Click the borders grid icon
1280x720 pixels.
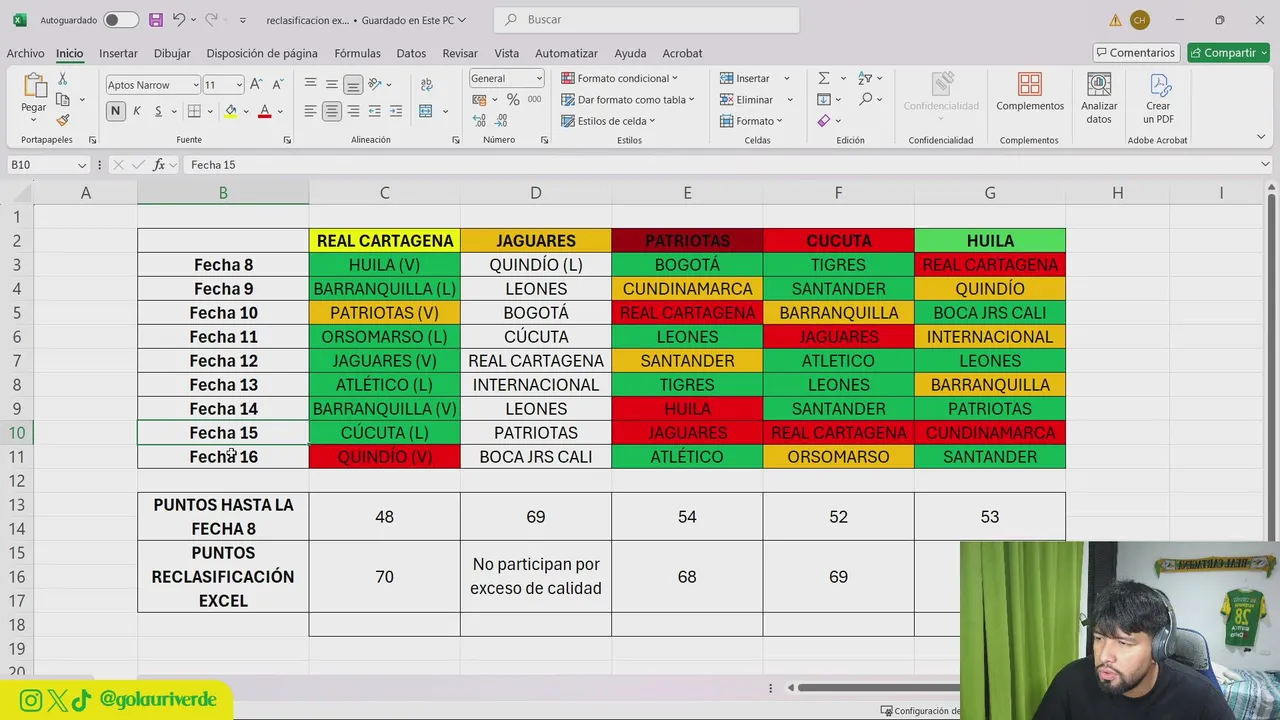click(194, 111)
